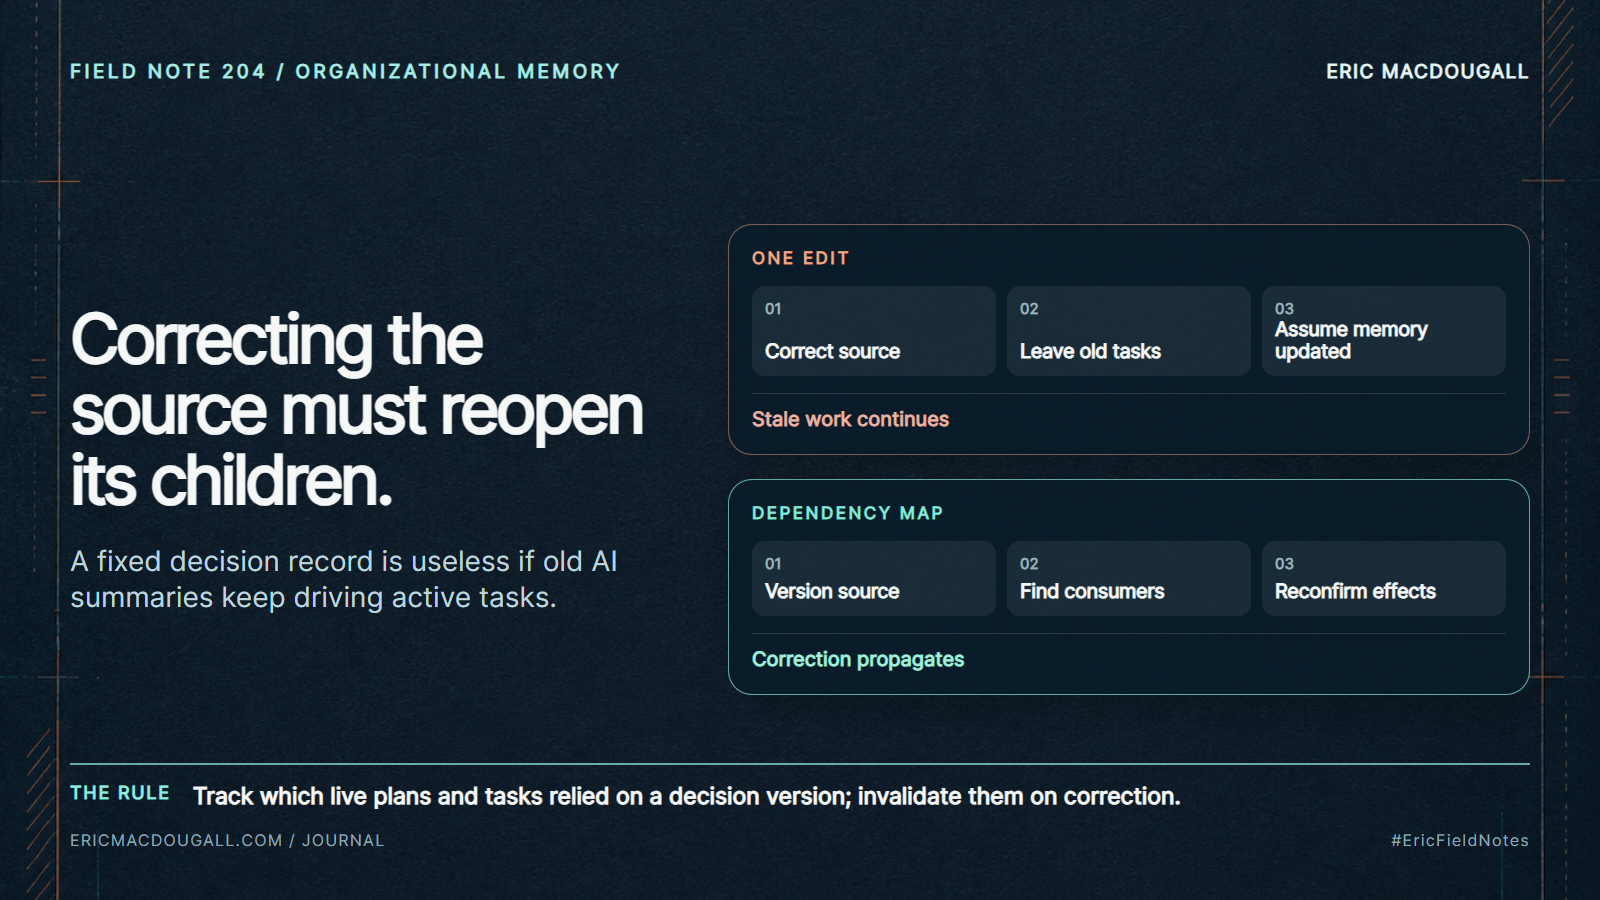Click the 'DEPENDENCY MAP' panel heading
1600x900 pixels.
(x=847, y=513)
